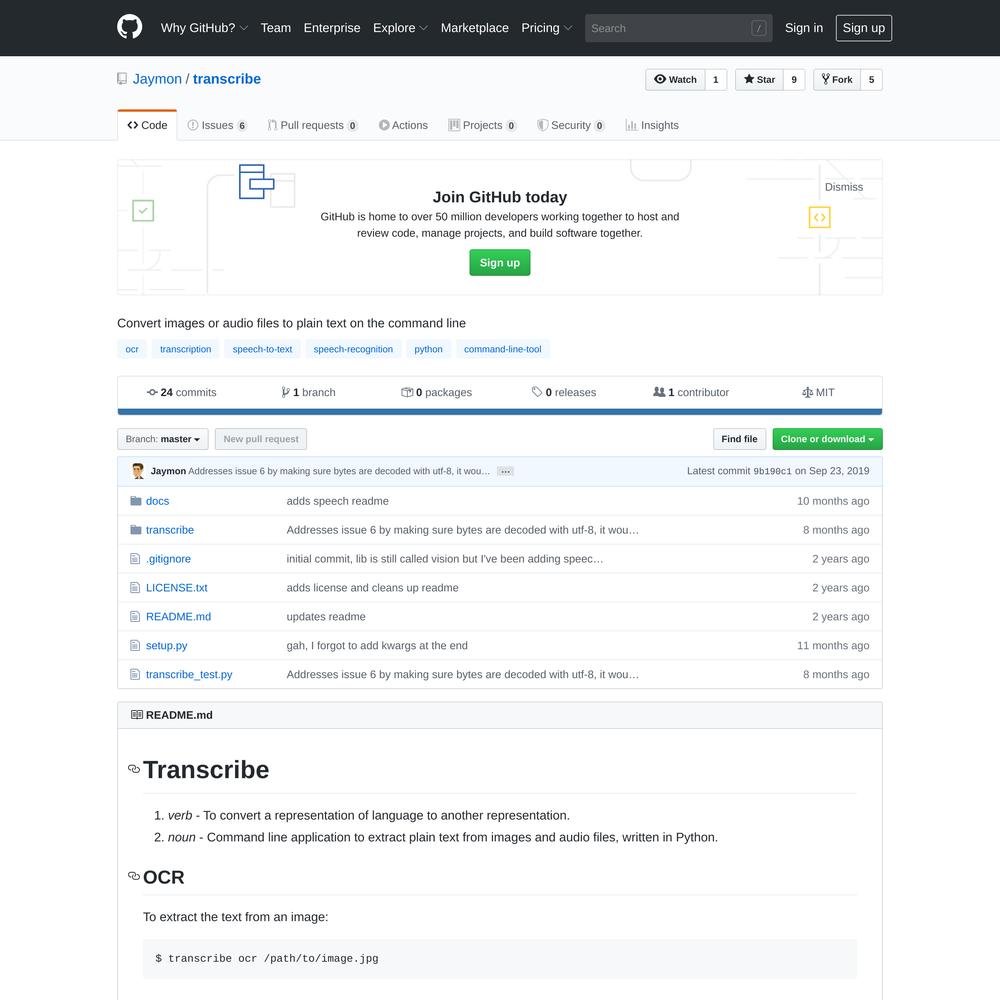
Task: Open the latest commit hash 9b190c1
Action: [x=772, y=471]
